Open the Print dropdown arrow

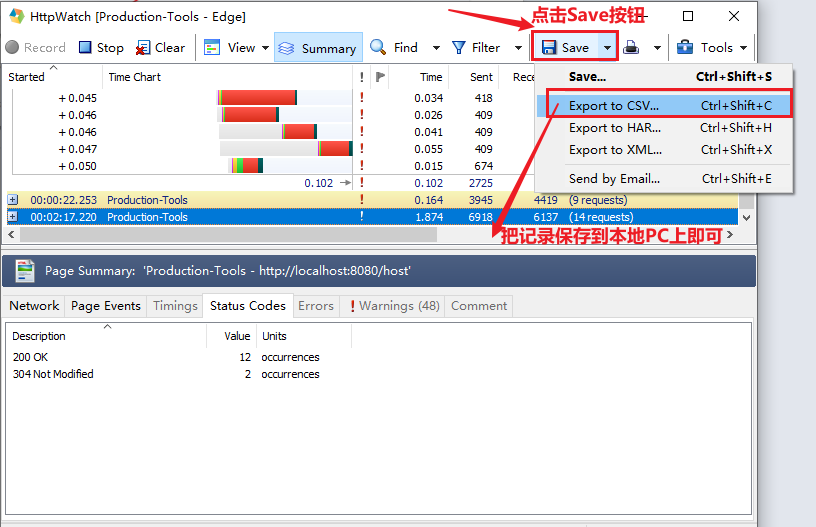tap(657, 48)
